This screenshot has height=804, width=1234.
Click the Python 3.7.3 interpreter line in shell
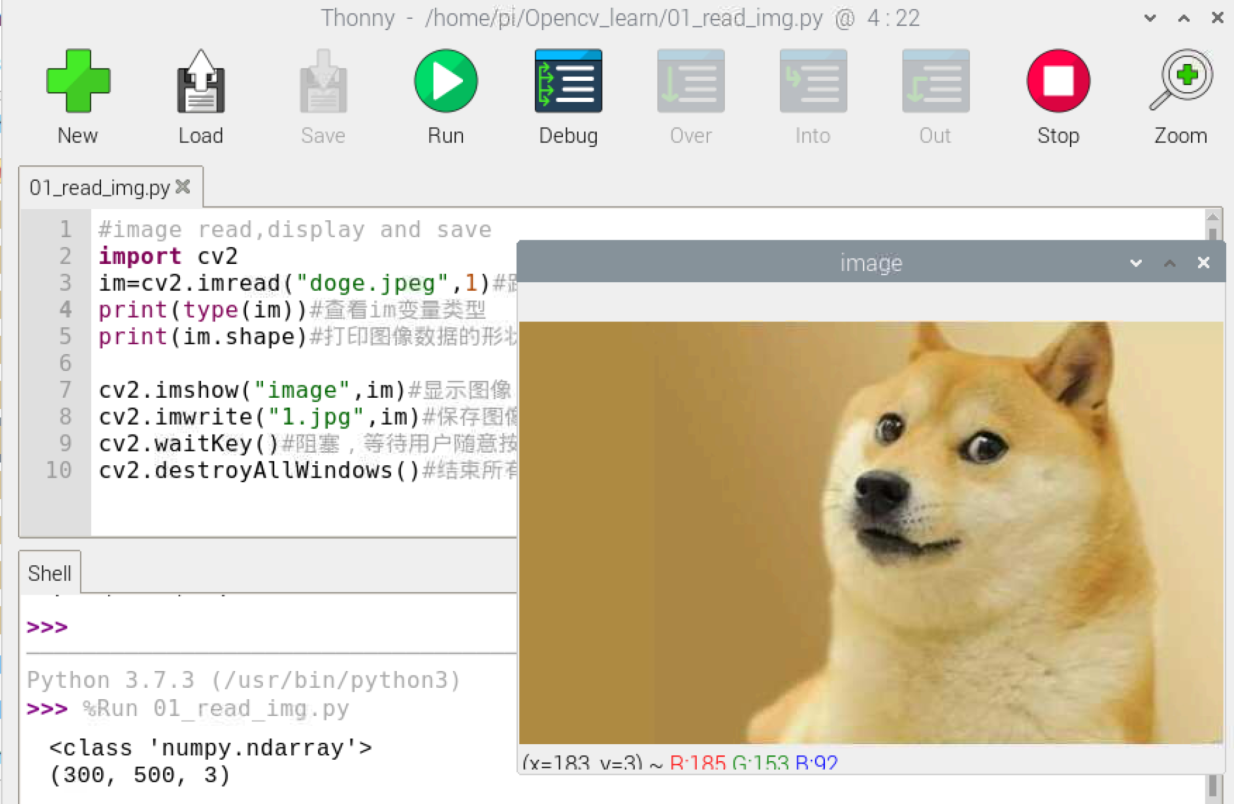click(x=244, y=681)
